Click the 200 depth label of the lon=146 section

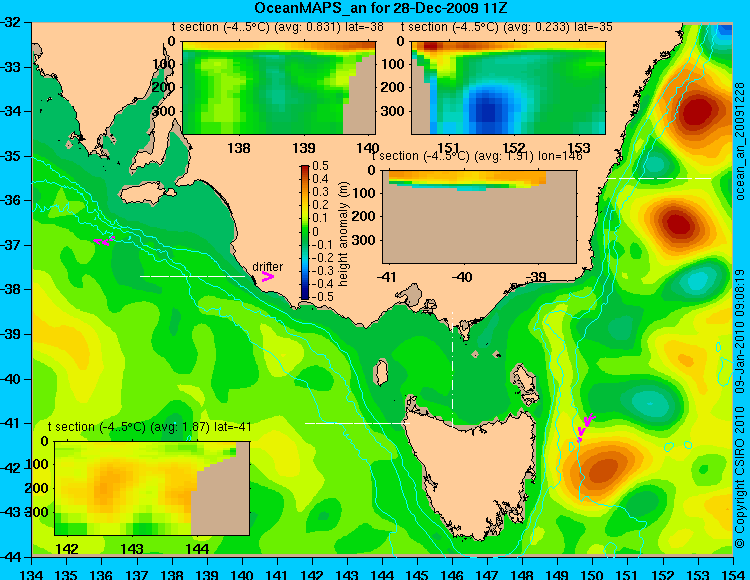pyautogui.click(x=364, y=216)
